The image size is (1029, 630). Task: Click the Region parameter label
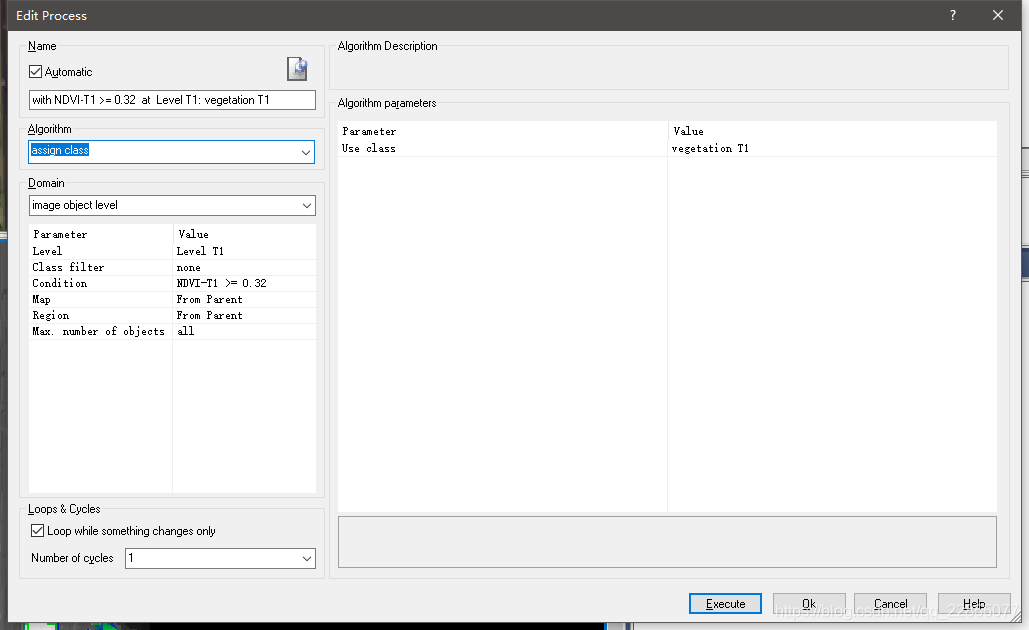pos(51,315)
